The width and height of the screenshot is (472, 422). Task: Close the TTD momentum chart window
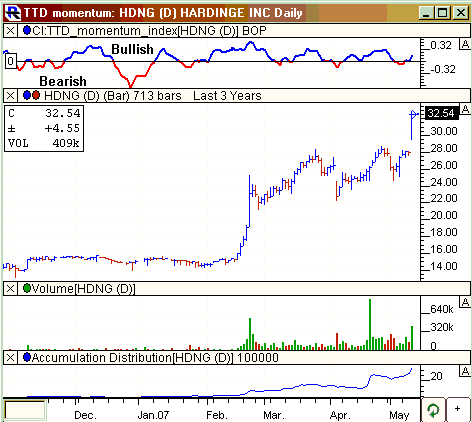pos(461,13)
